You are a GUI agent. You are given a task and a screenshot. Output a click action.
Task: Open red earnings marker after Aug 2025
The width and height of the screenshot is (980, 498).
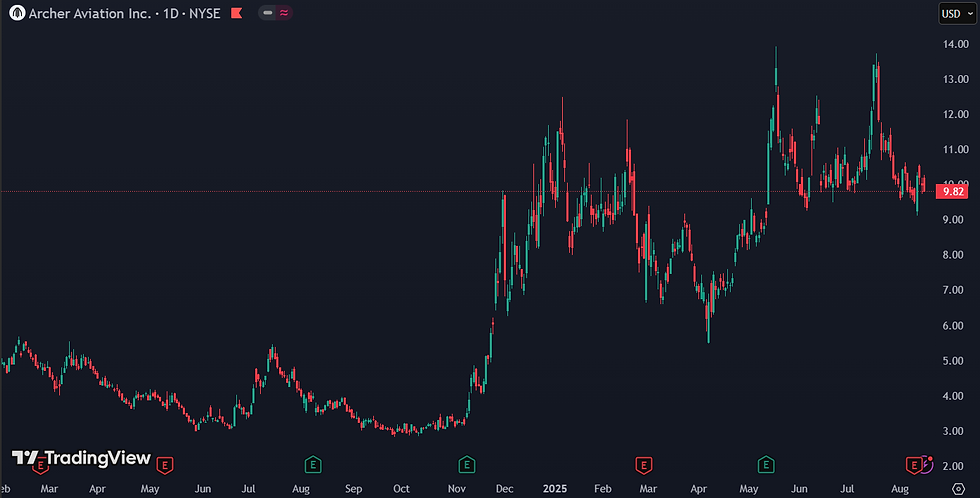[914, 465]
